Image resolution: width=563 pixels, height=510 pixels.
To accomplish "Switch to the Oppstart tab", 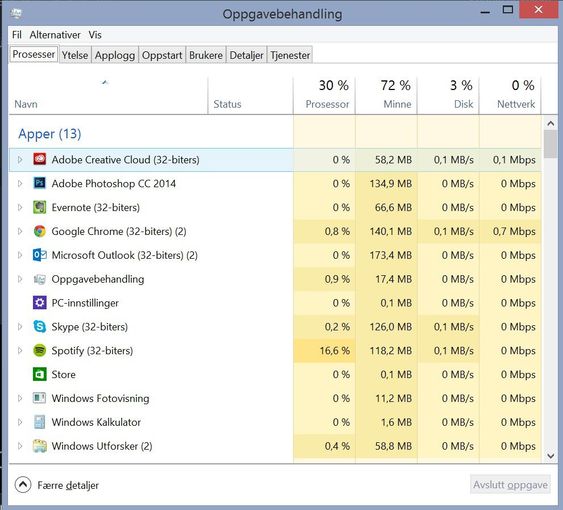I will pyautogui.click(x=162, y=55).
